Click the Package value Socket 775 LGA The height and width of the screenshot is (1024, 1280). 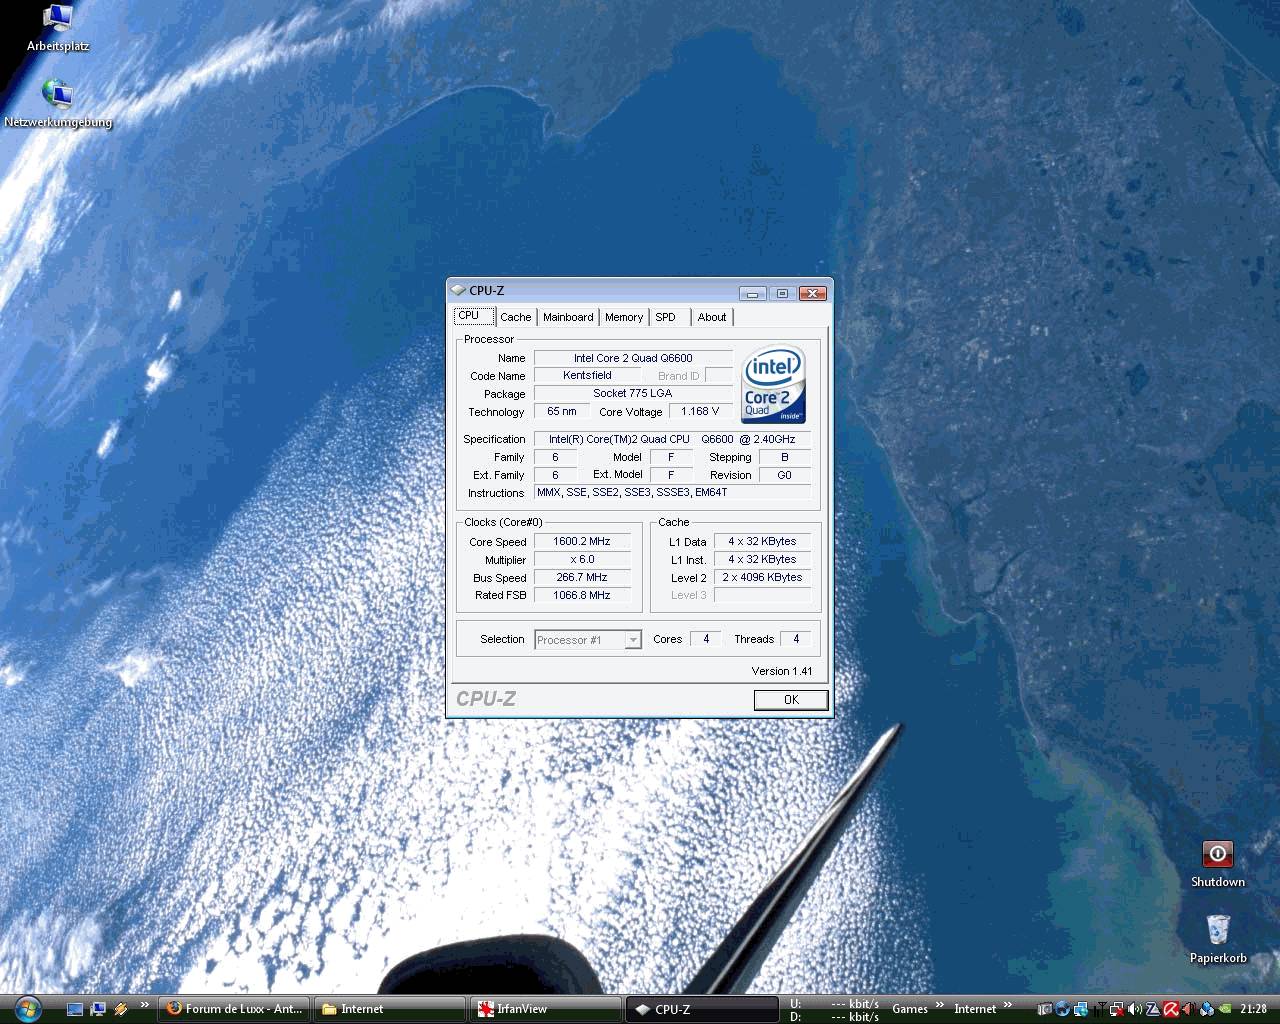[x=633, y=394]
